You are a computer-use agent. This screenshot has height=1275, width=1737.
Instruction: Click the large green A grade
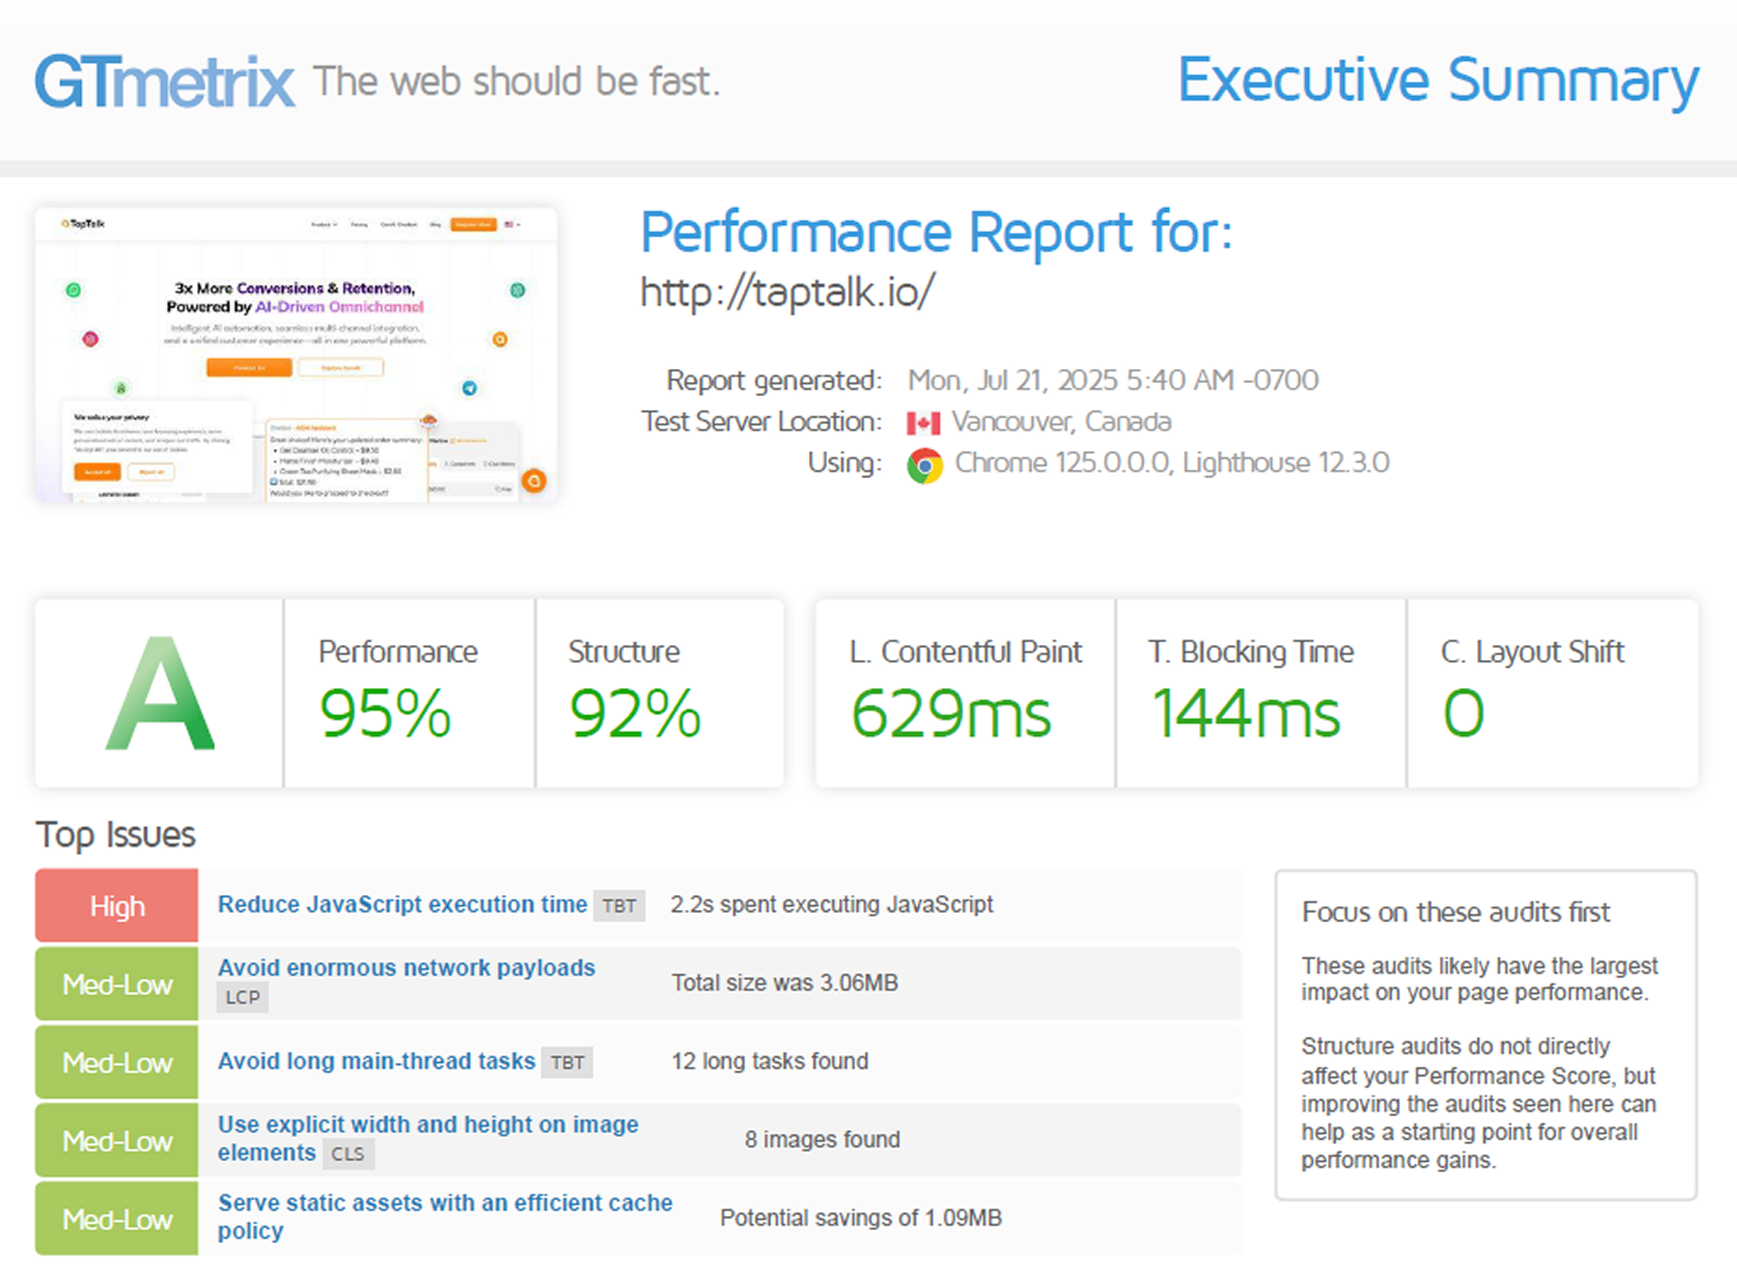(160, 694)
